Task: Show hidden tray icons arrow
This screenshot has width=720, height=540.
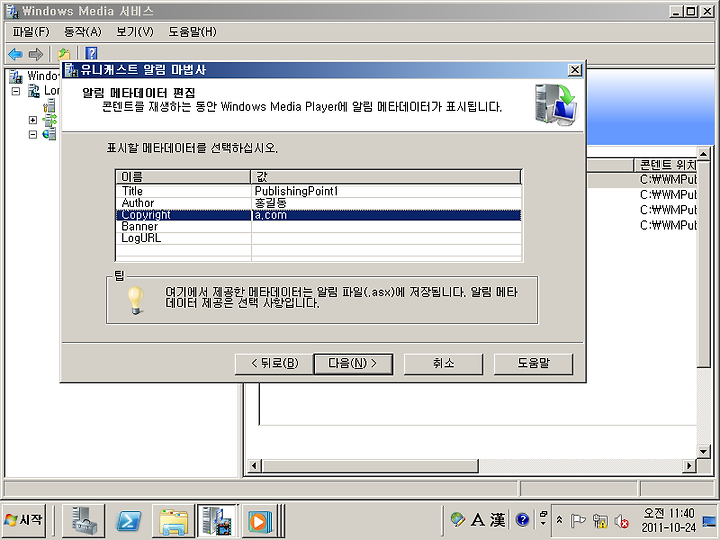Action: tap(559, 520)
